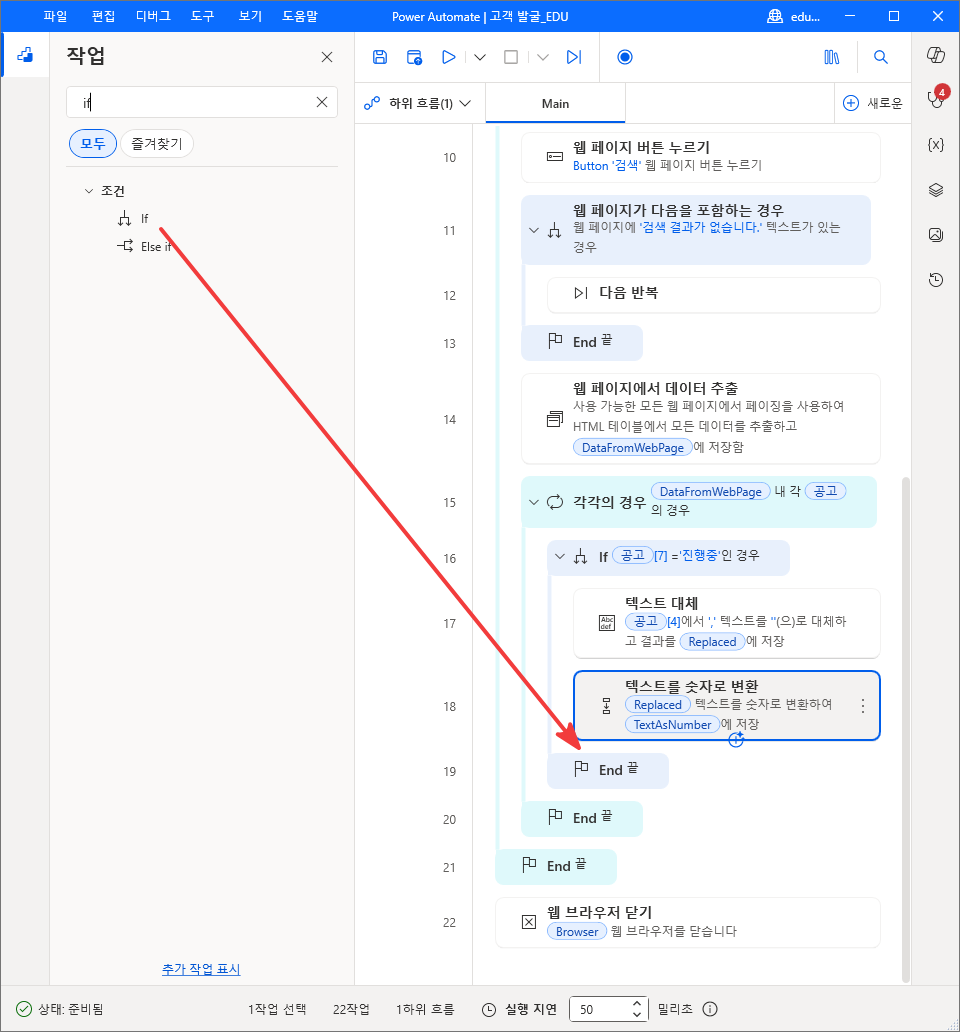Image resolution: width=960 pixels, height=1032 pixels.
Task: Increase run delay with up stepper arrow
Action: point(636,1003)
